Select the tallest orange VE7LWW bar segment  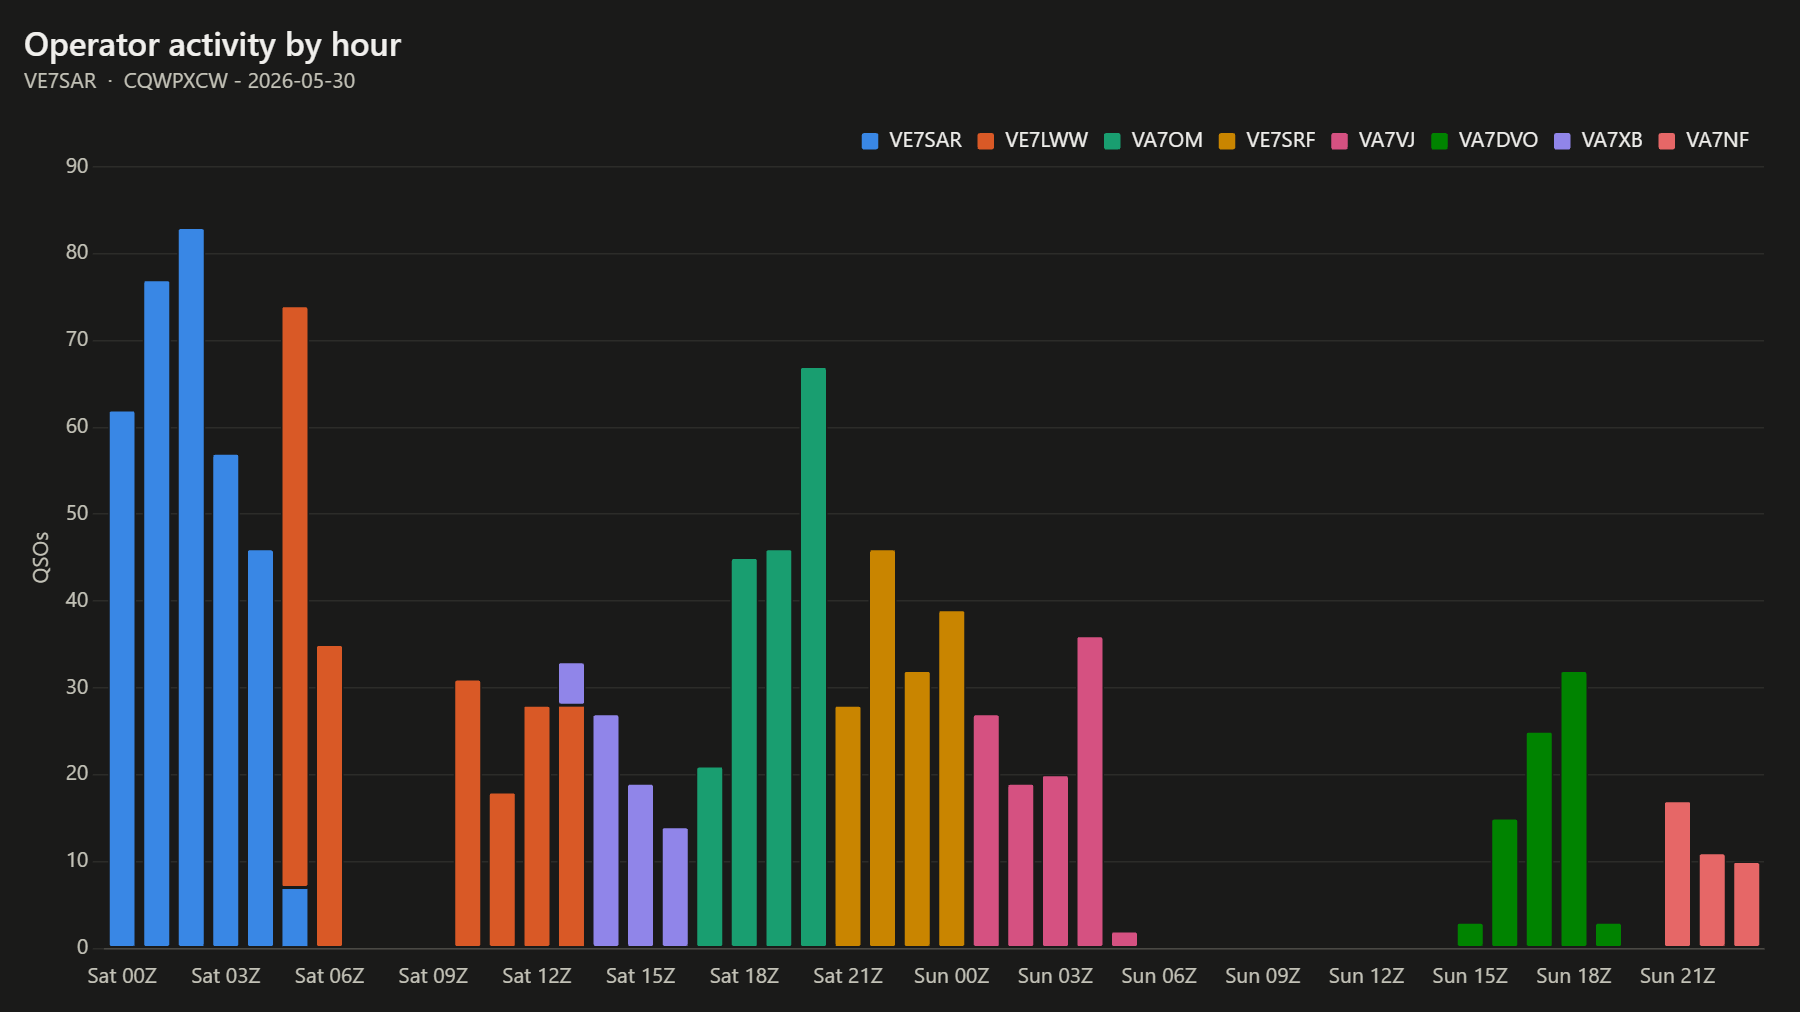click(x=295, y=596)
